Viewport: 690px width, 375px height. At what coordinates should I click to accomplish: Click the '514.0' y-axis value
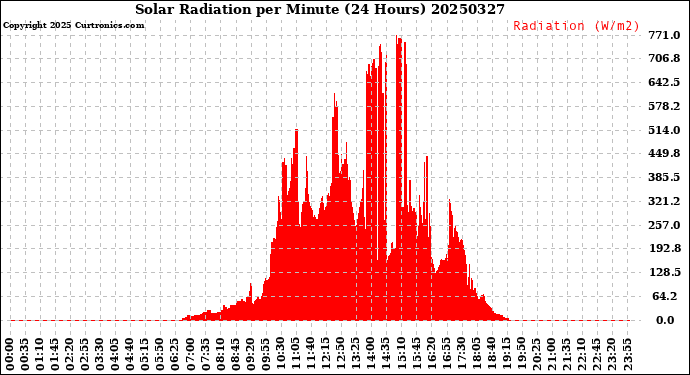coord(664,130)
